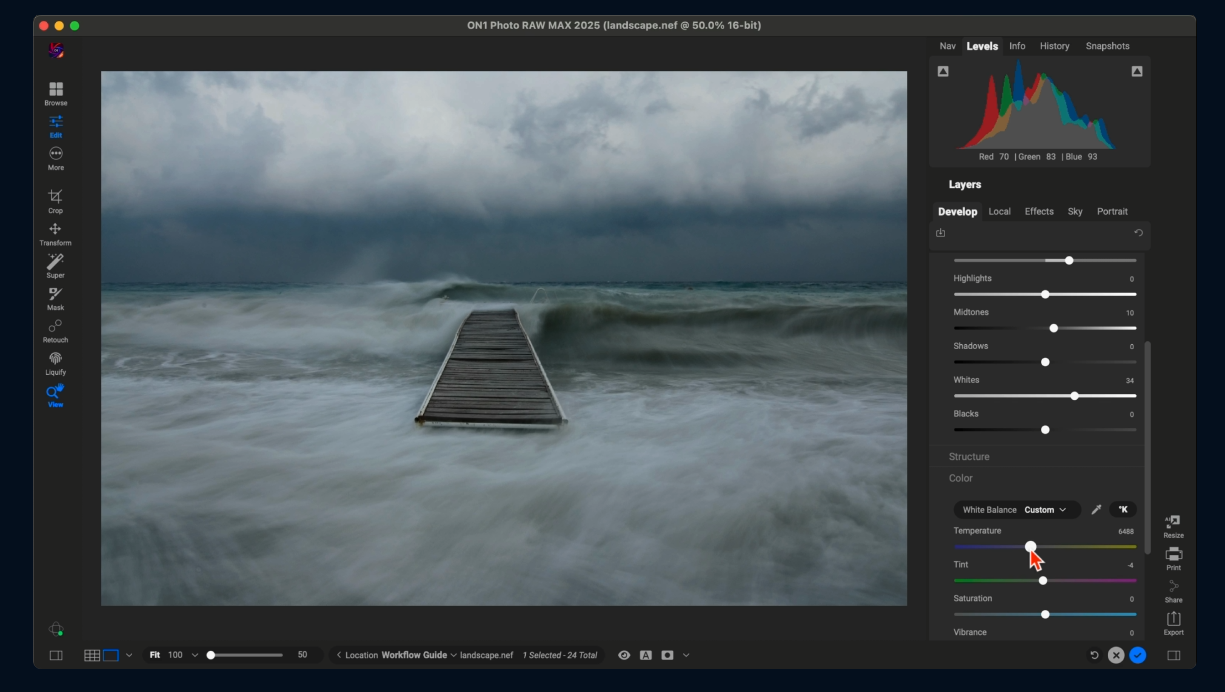Click the Tint slider handle
The height and width of the screenshot is (692, 1225).
click(x=1043, y=581)
